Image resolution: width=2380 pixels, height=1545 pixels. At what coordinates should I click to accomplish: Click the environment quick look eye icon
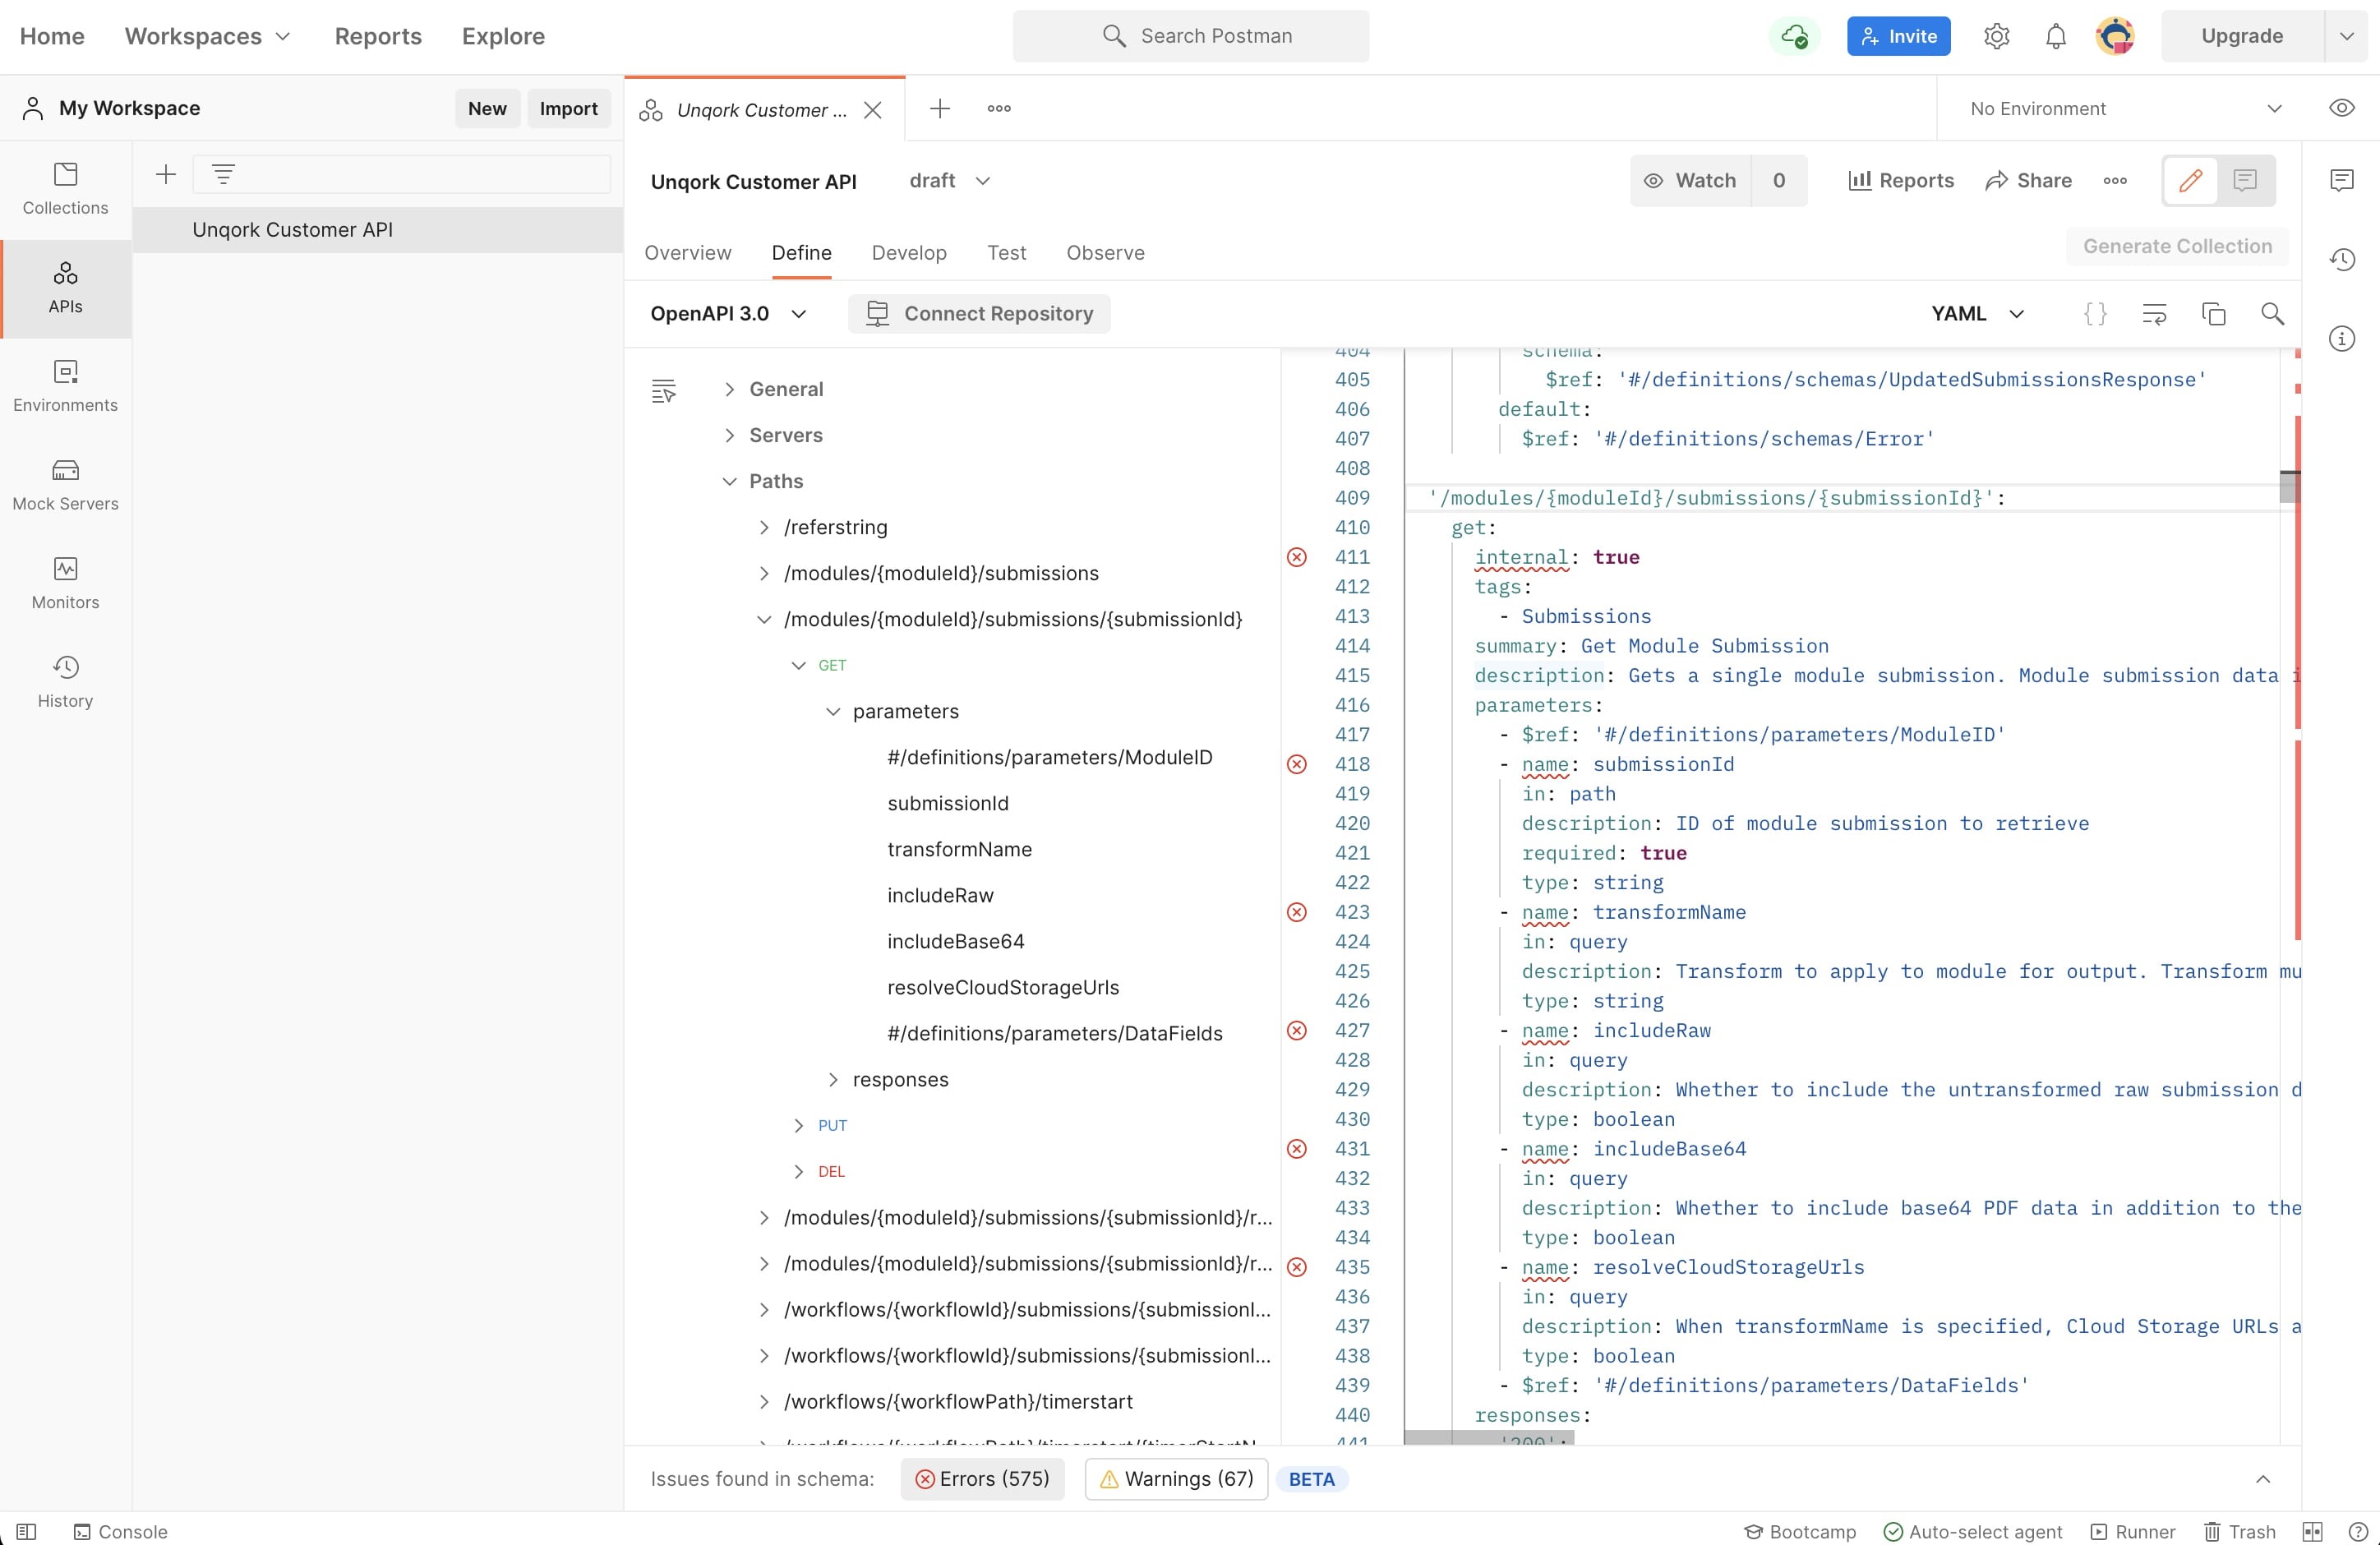click(2341, 108)
